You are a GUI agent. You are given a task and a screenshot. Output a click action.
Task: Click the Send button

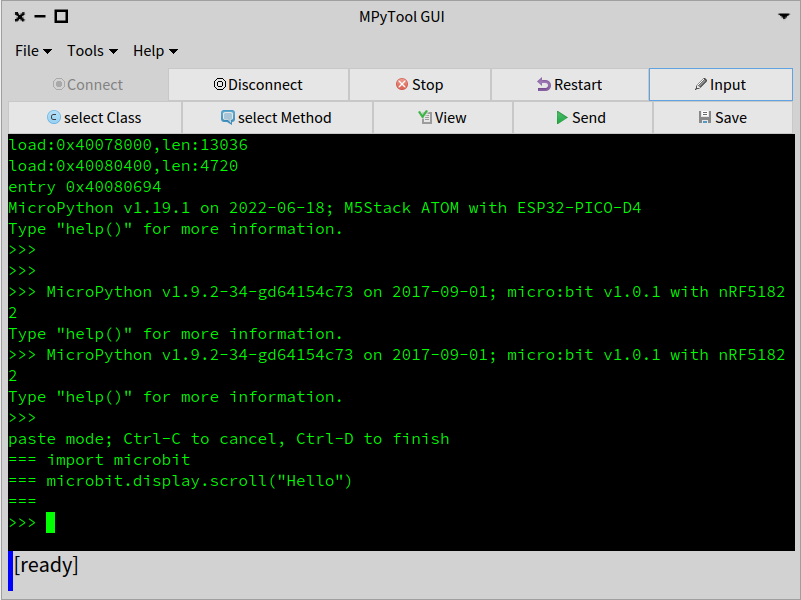[582, 118]
